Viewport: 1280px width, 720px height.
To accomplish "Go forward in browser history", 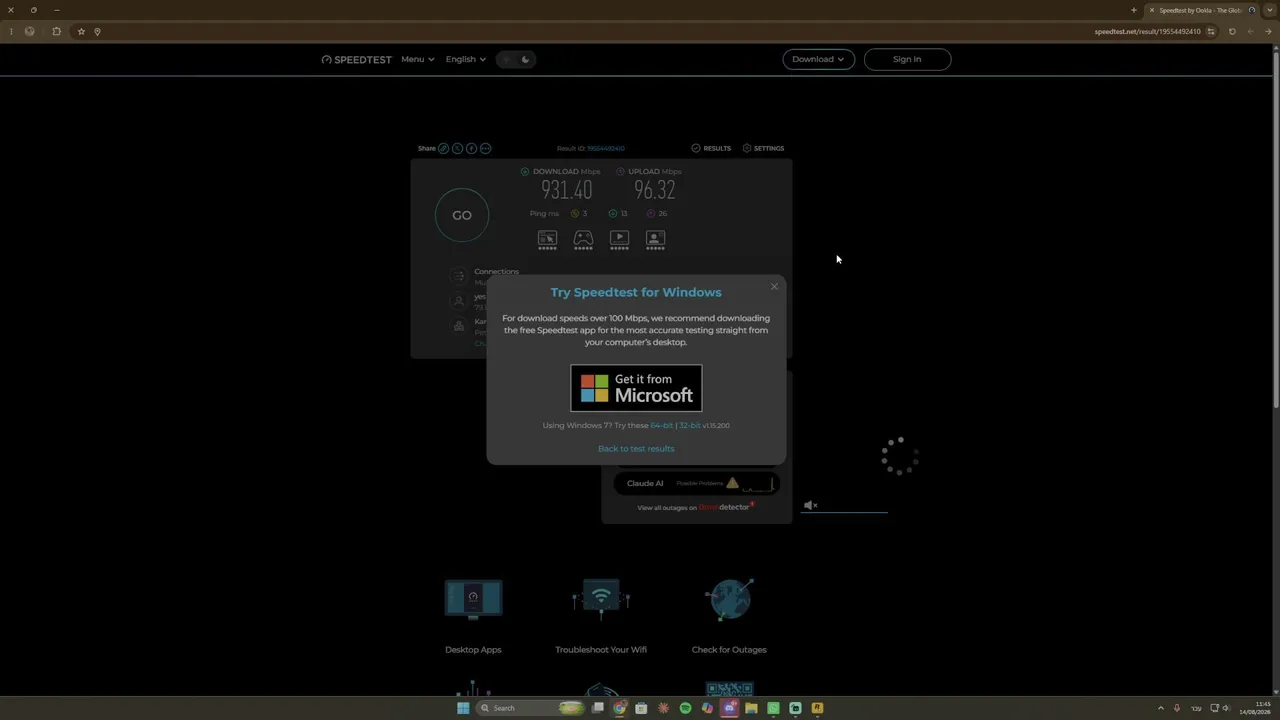I will coord(1250,31).
